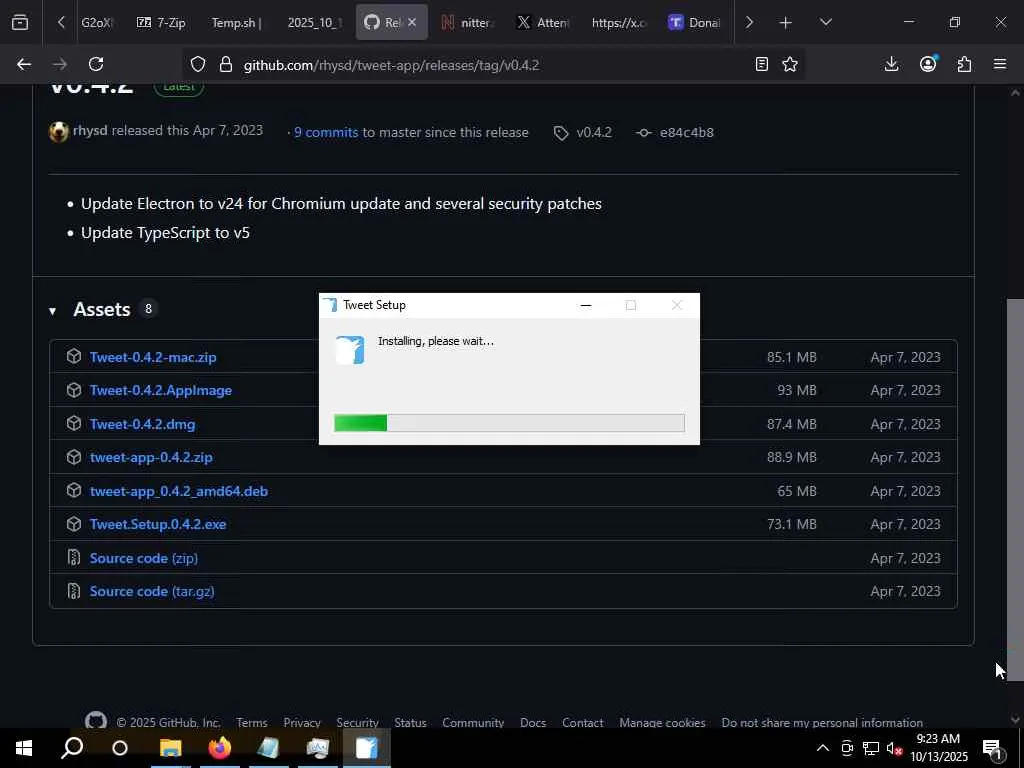This screenshot has height=768, width=1024.
Task: Open the Firefox hamburger application menu
Action: point(1000,64)
